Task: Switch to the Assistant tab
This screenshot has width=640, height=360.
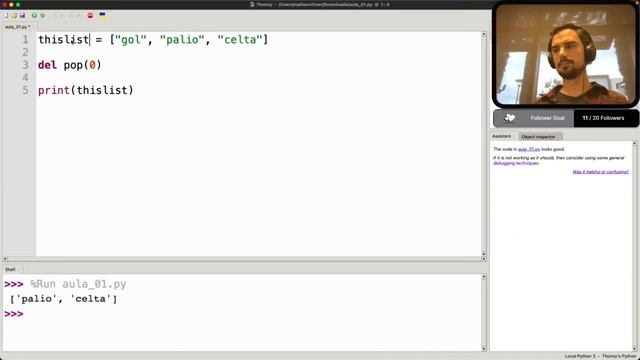Action: [502, 136]
